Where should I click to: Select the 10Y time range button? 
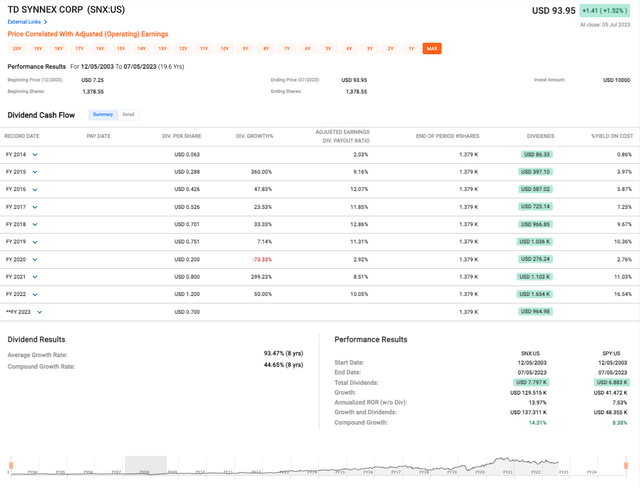(224, 49)
